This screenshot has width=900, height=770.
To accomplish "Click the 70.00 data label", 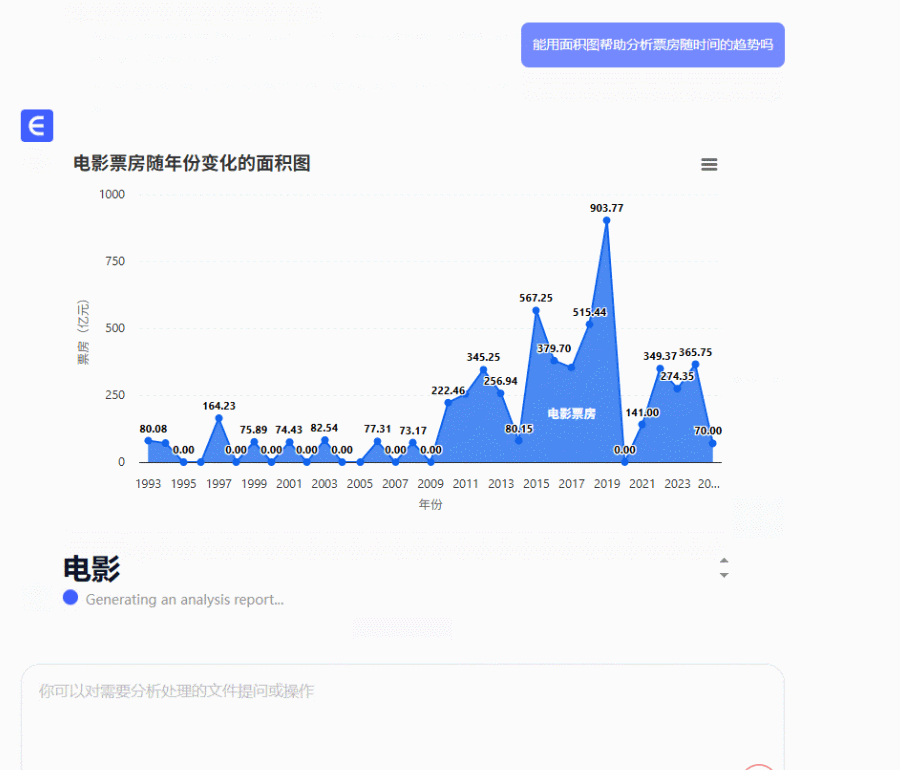I will tap(708, 430).
